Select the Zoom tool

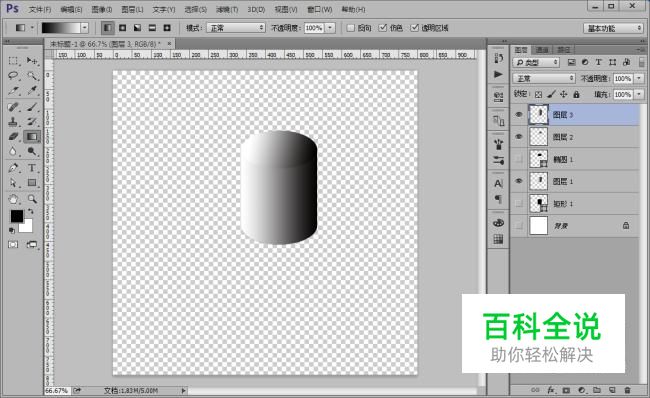click(32, 199)
